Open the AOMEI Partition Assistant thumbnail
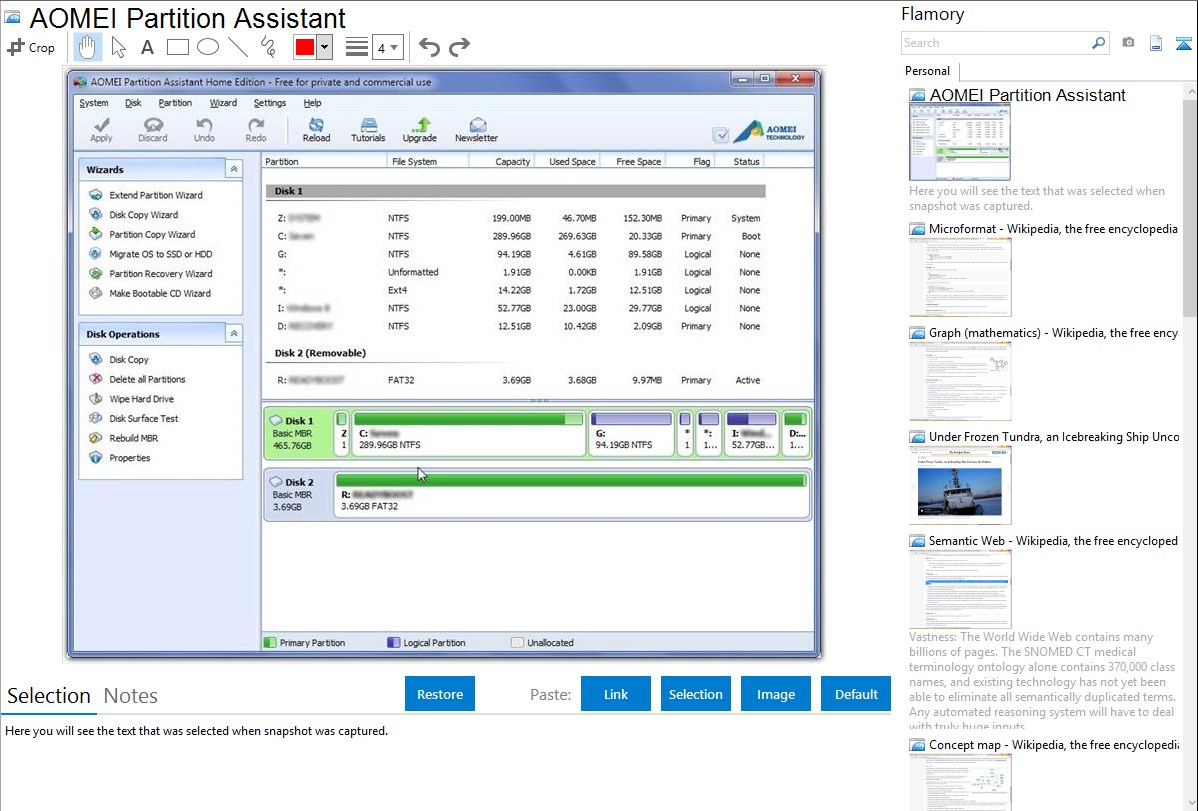 click(x=960, y=143)
